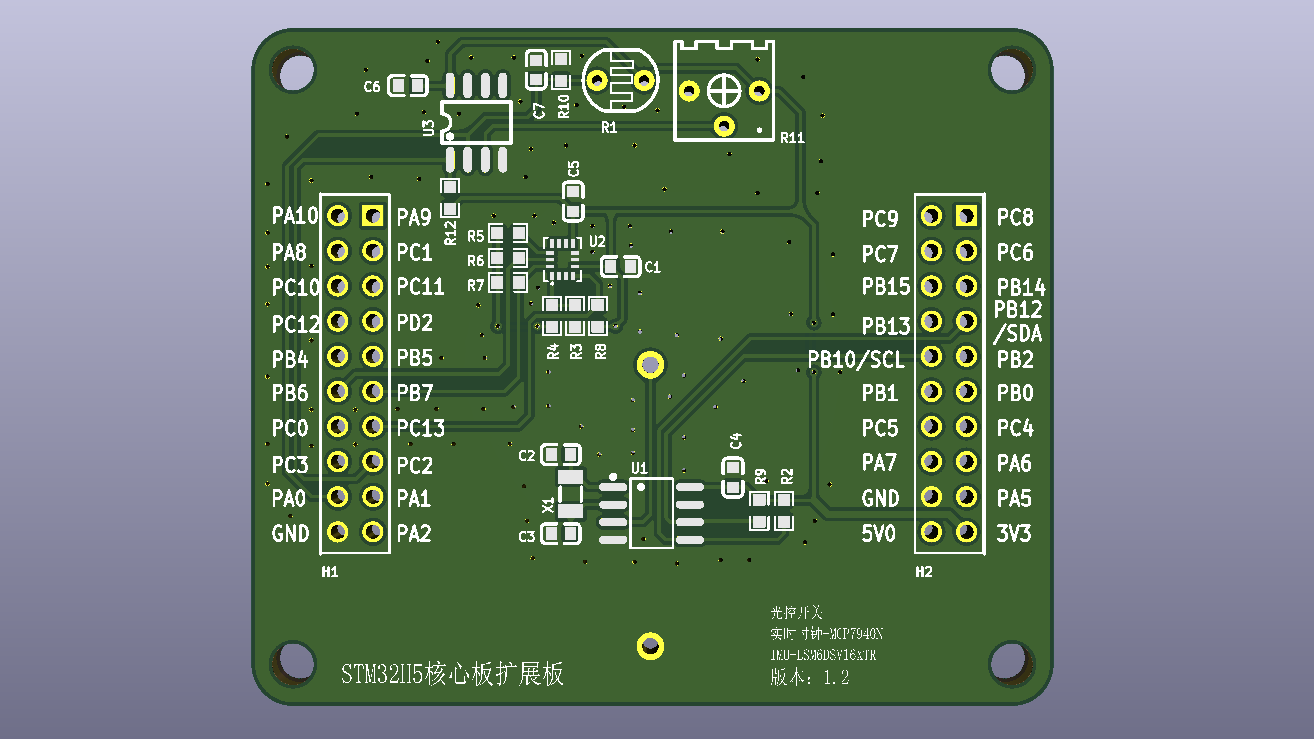Click the 3V3 pin on header H2
Viewport: 1314px width, 739px height.
pos(966,532)
